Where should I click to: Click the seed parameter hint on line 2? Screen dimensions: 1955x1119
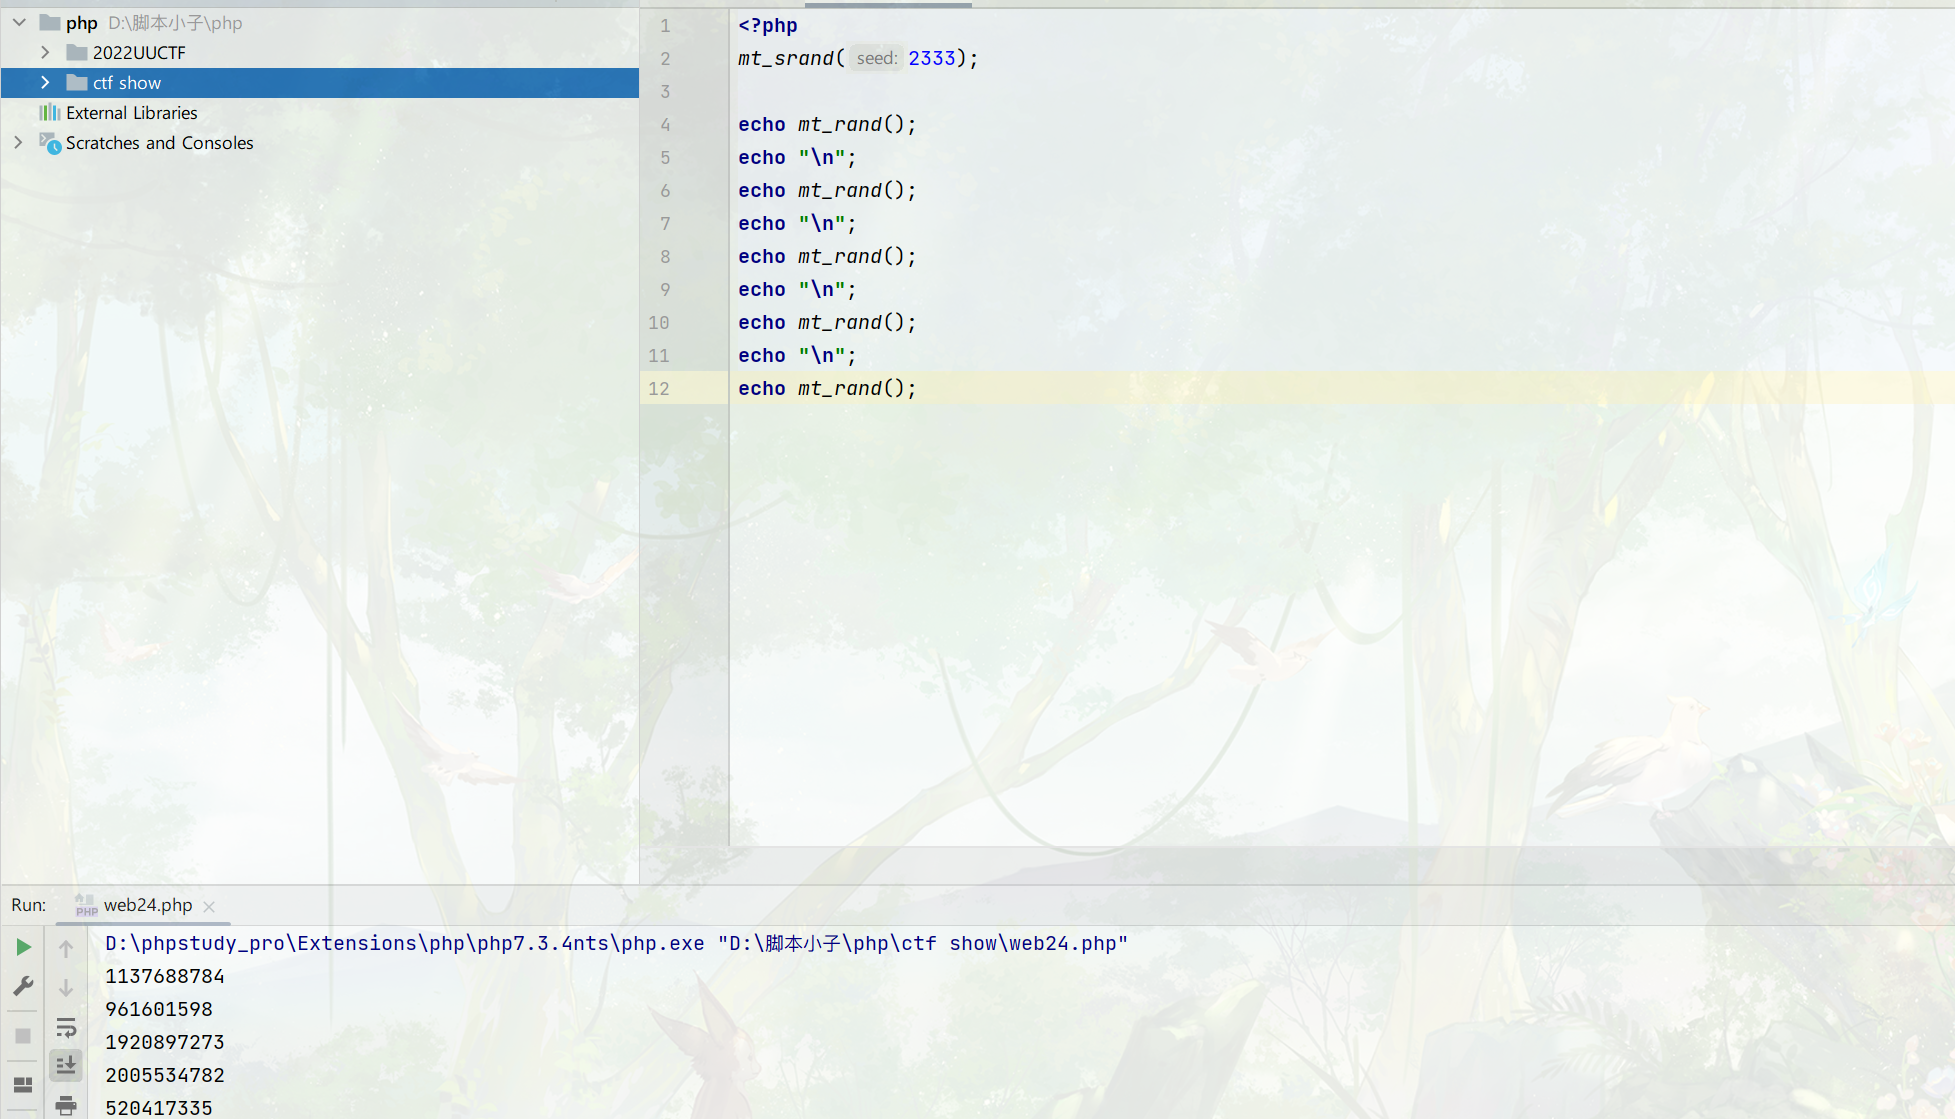(x=877, y=58)
